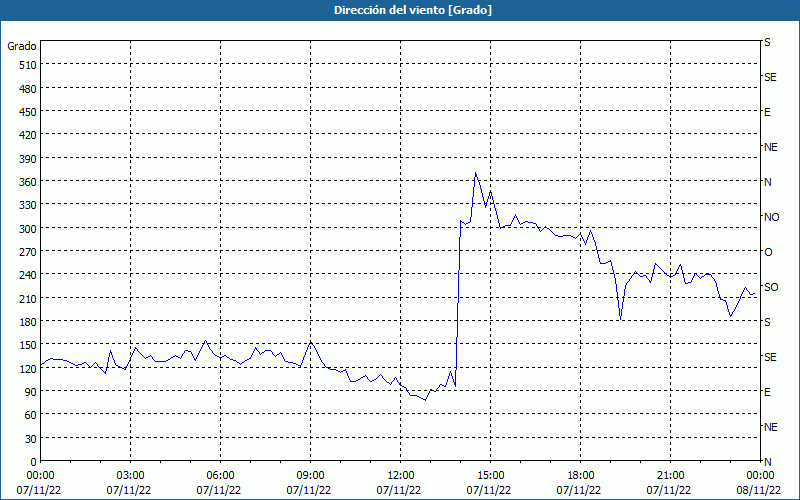Pick the 180 degree axis label
Image resolution: width=800 pixels, height=500 pixels.
(x=28, y=322)
